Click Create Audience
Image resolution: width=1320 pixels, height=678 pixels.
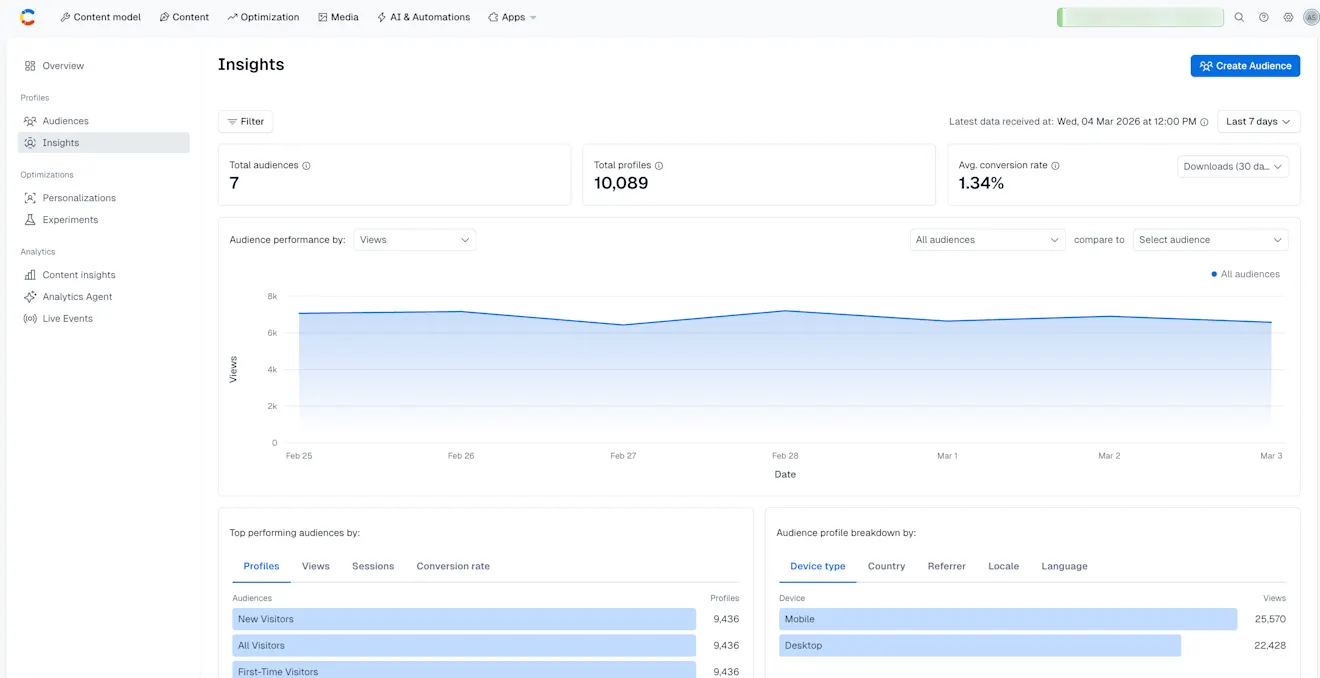pyautogui.click(x=1245, y=65)
